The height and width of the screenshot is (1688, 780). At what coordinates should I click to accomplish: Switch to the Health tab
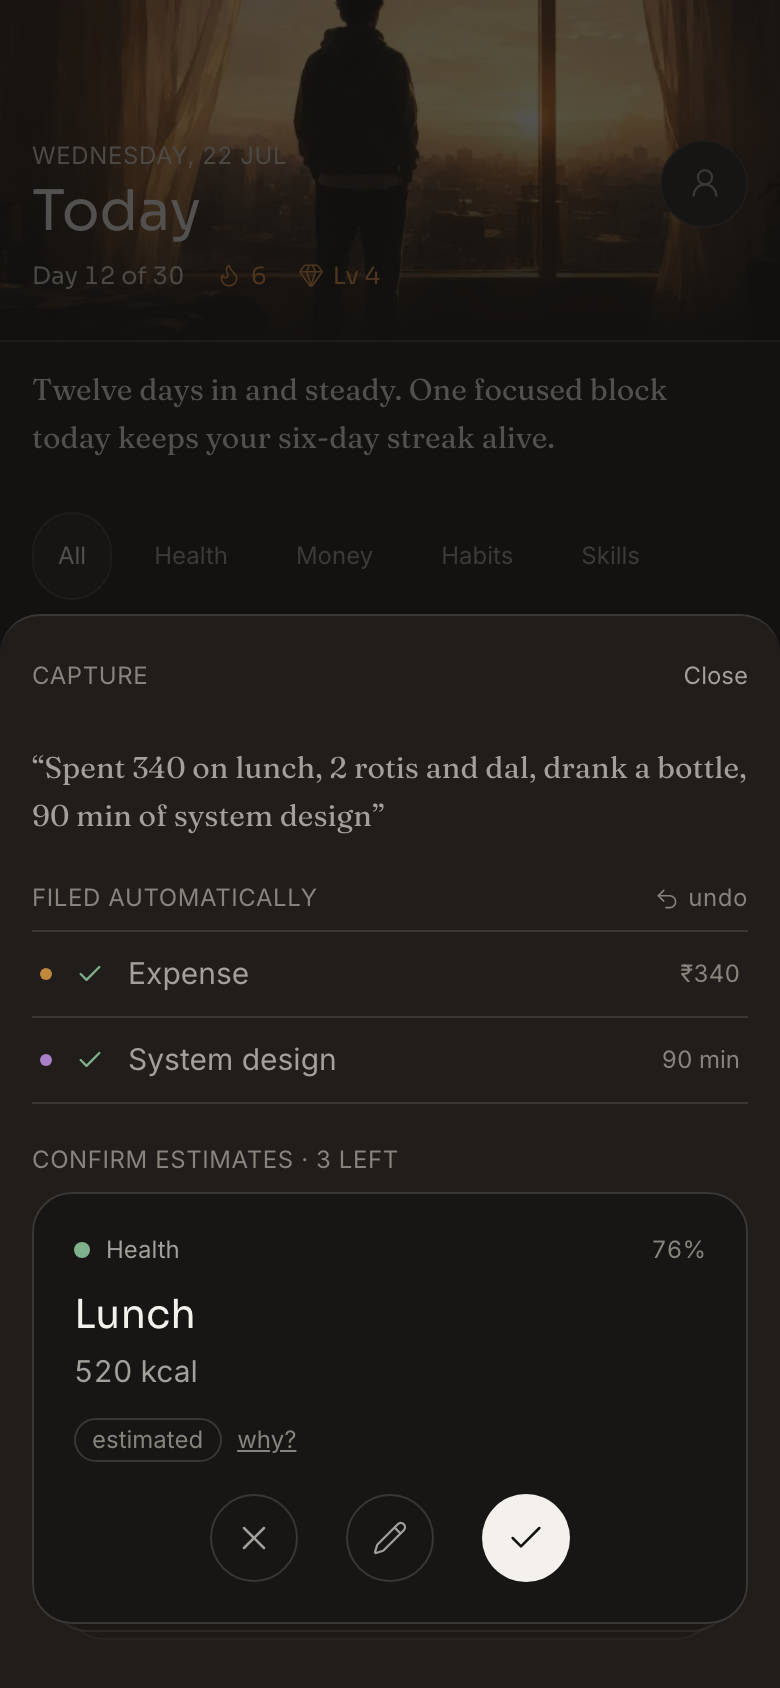191,556
